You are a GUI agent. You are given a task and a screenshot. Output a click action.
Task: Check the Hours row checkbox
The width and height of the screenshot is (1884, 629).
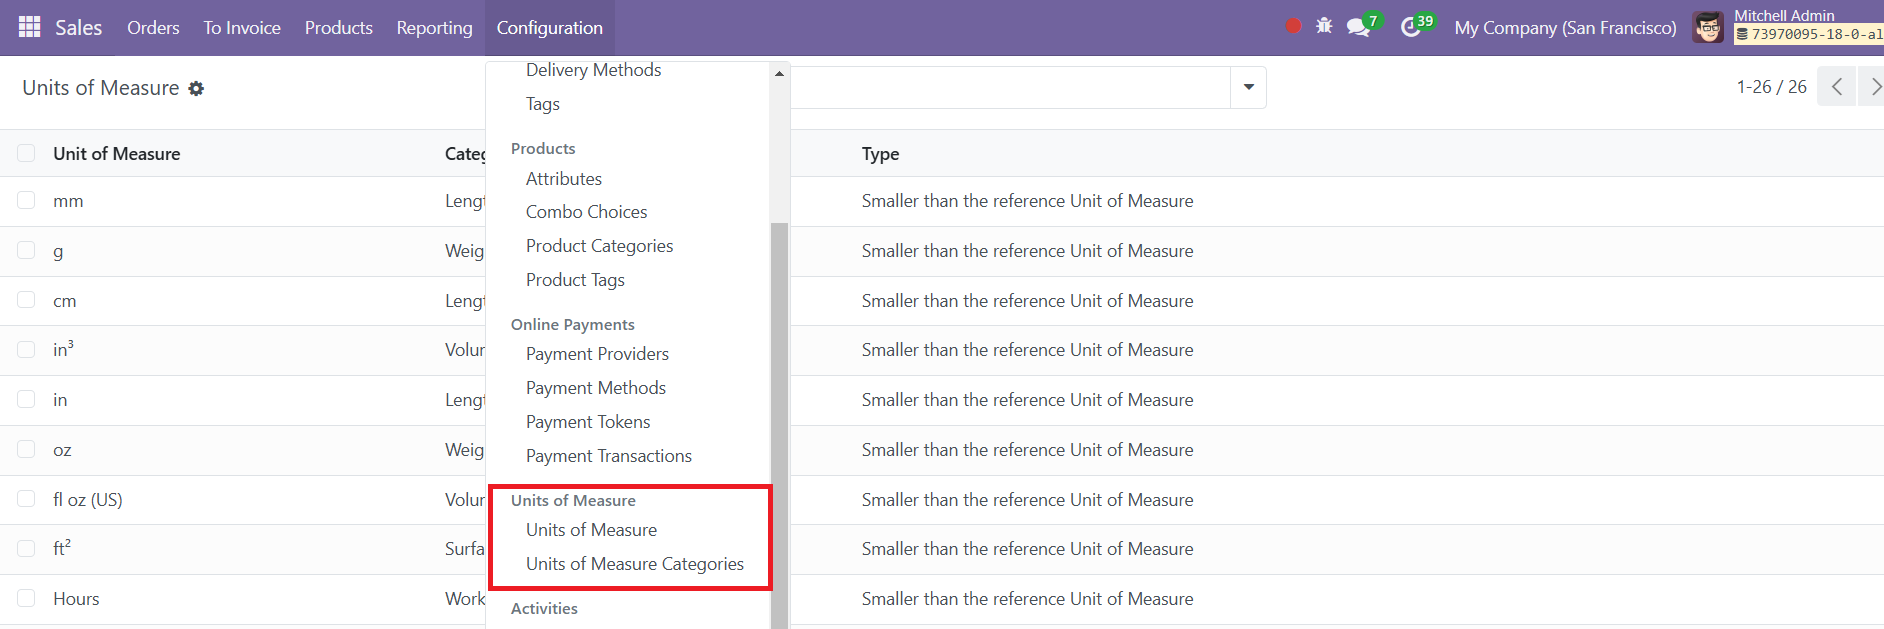coord(26,598)
